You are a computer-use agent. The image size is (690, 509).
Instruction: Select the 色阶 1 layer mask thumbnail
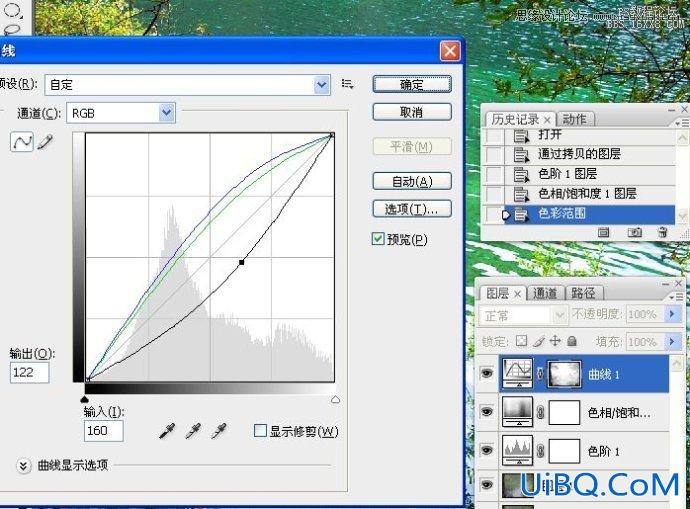pyautogui.click(x=564, y=451)
